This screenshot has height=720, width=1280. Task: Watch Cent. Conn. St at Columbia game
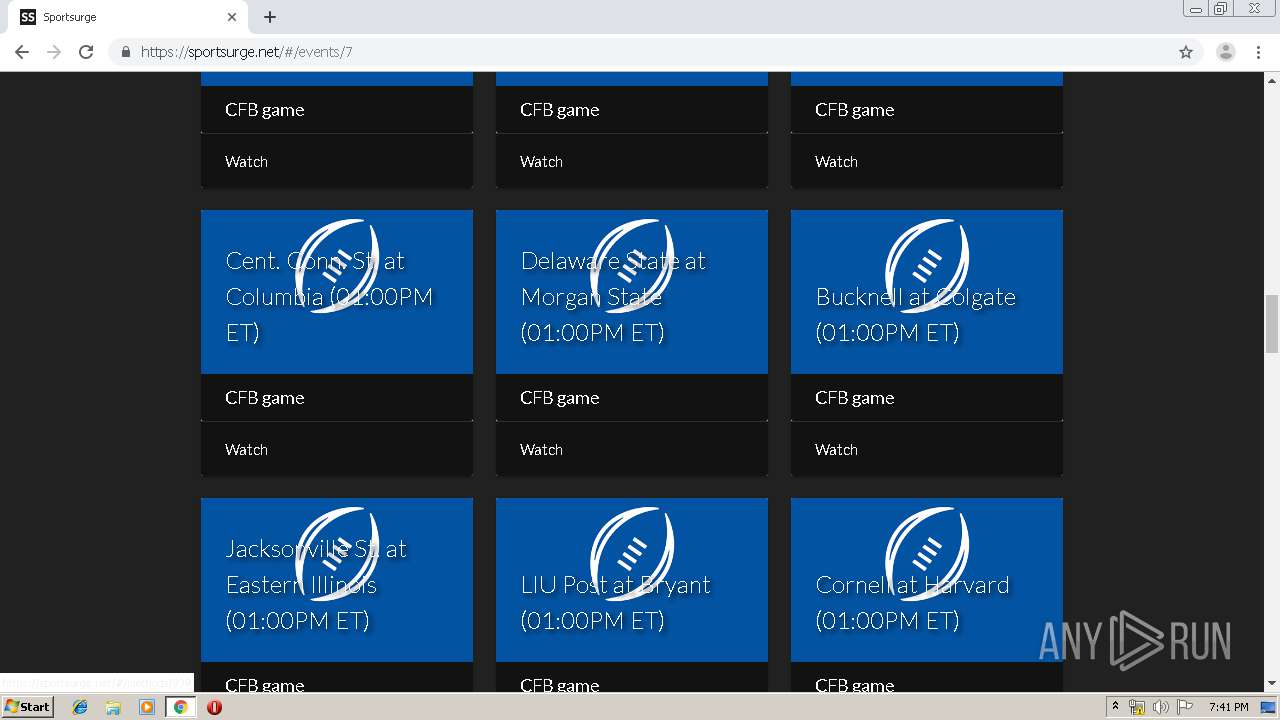pos(246,450)
